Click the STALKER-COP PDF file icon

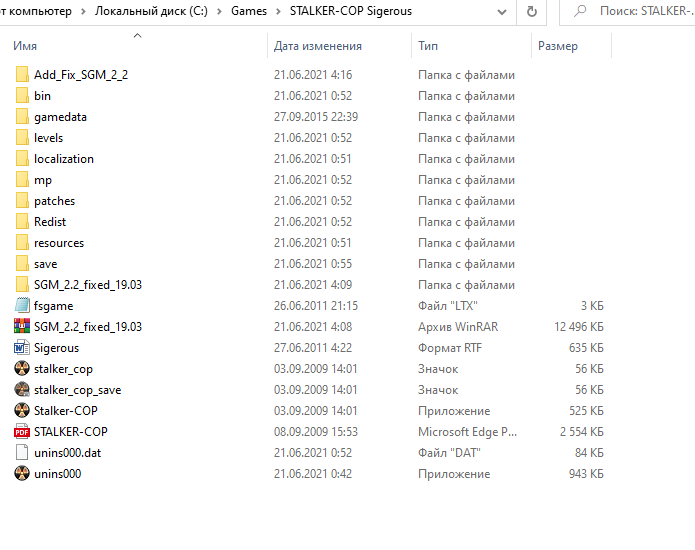22,431
